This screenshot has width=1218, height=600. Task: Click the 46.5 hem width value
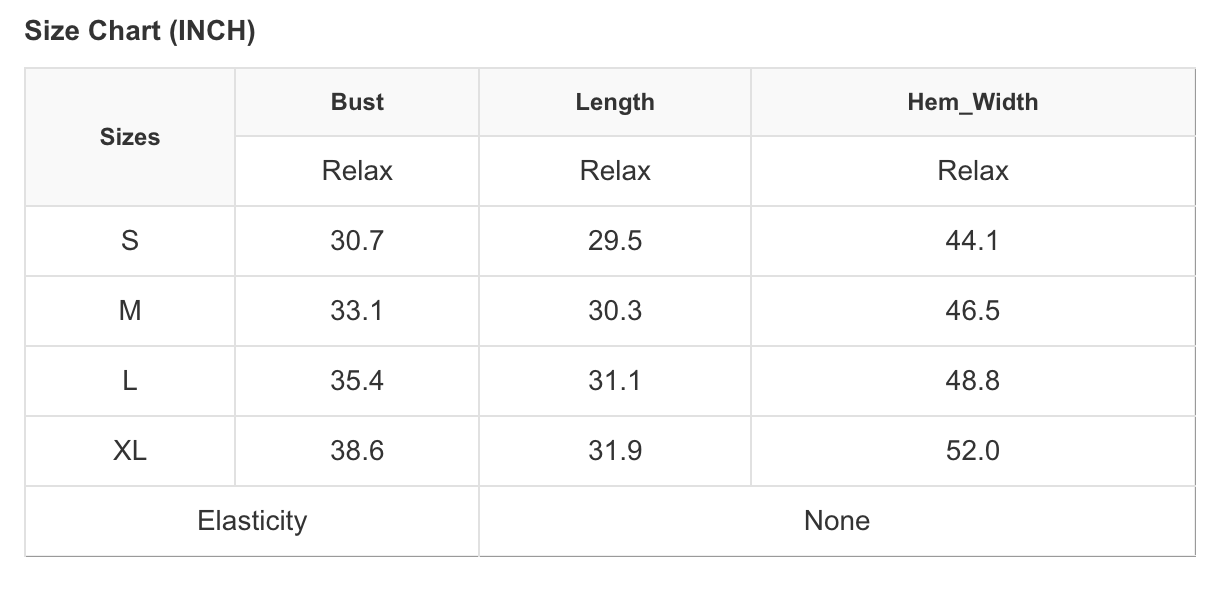(x=973, y=311)
